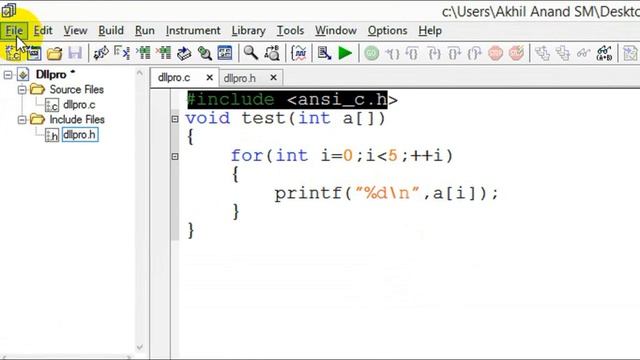Click the green grid icon with red X
The width and height of the screenshot is (640, 360).
point(164,53)
